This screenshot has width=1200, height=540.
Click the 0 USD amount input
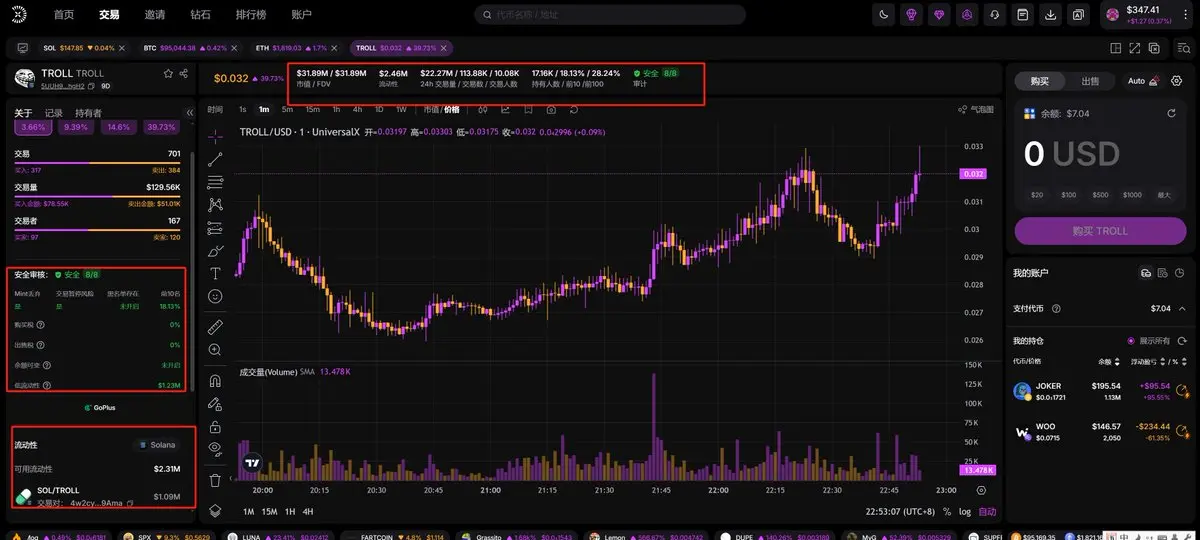1100,156
